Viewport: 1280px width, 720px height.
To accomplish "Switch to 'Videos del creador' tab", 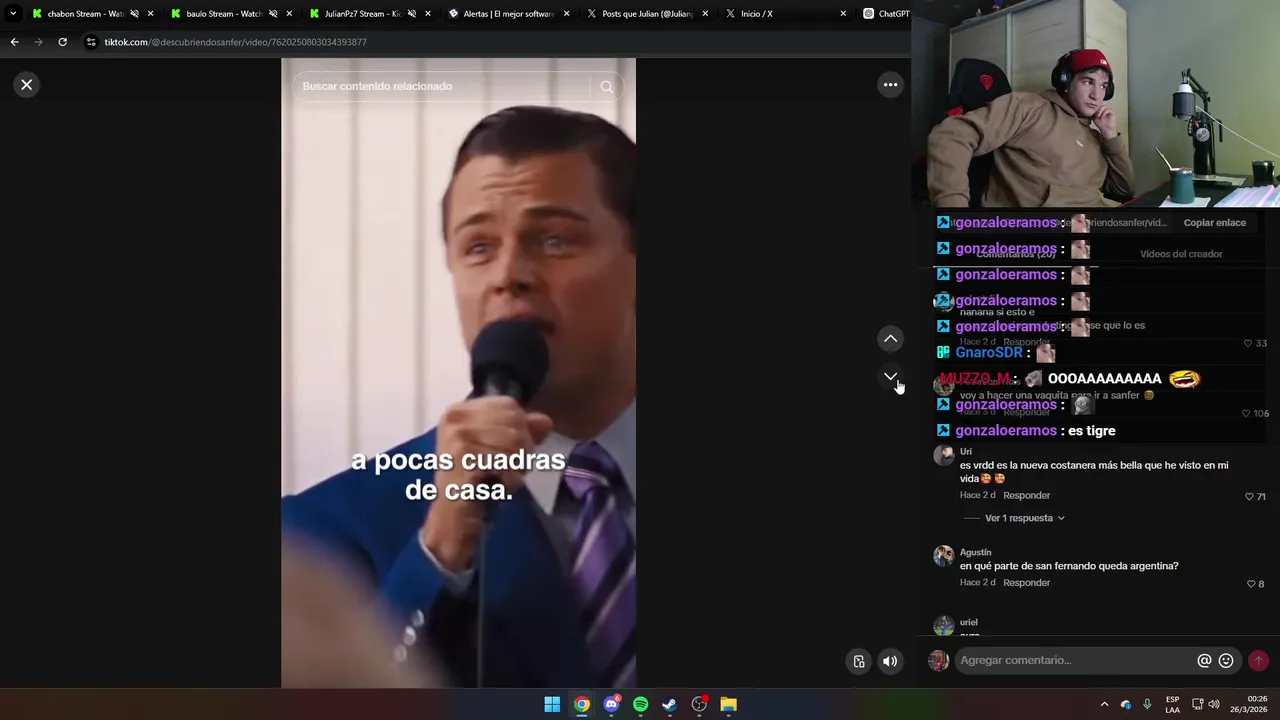I will (x=1181, y=254).
